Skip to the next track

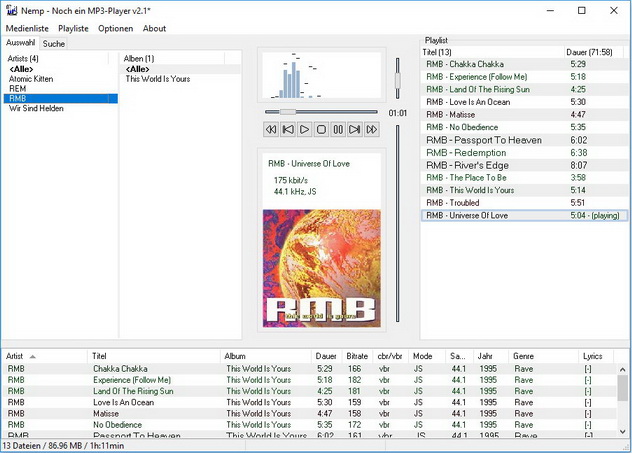(355, 129)
